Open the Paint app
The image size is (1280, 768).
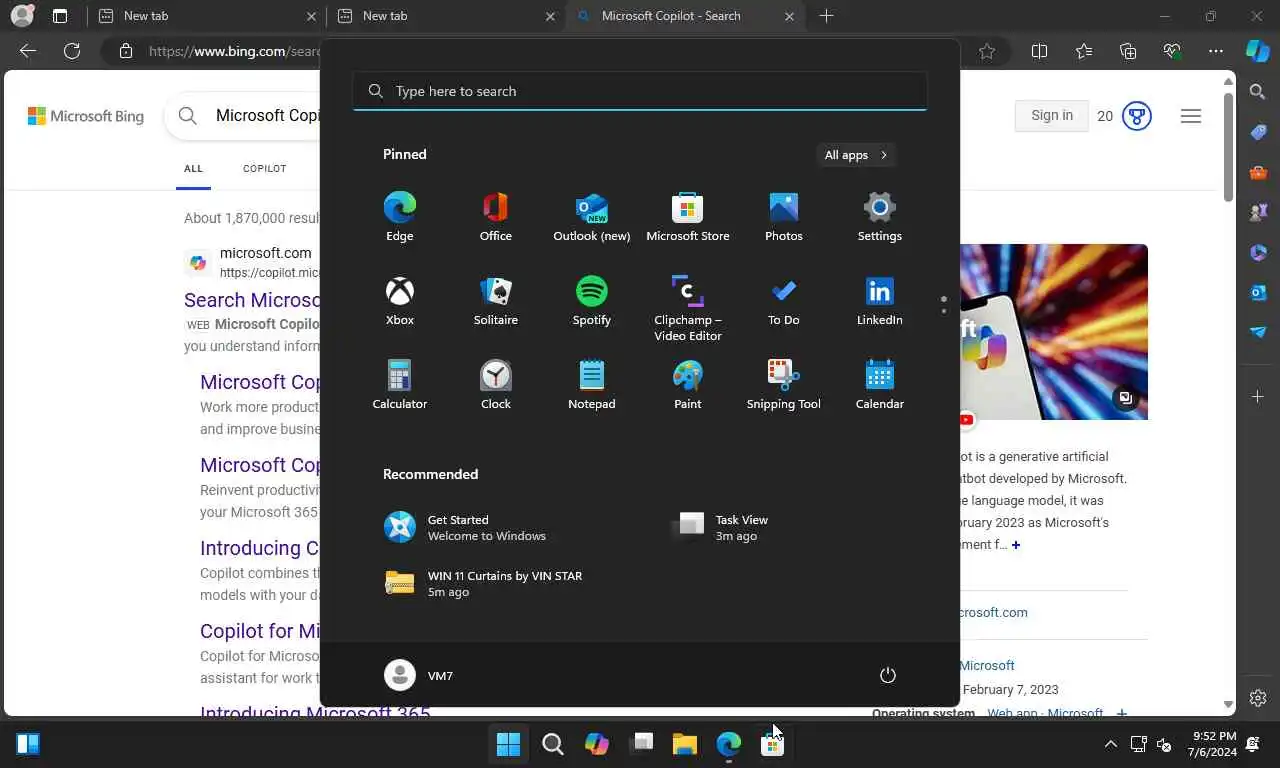click(x=687, y=385)
